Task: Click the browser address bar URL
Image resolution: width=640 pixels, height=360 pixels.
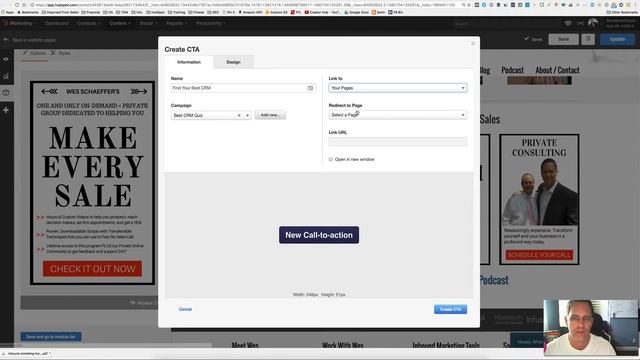Action: 245,5
